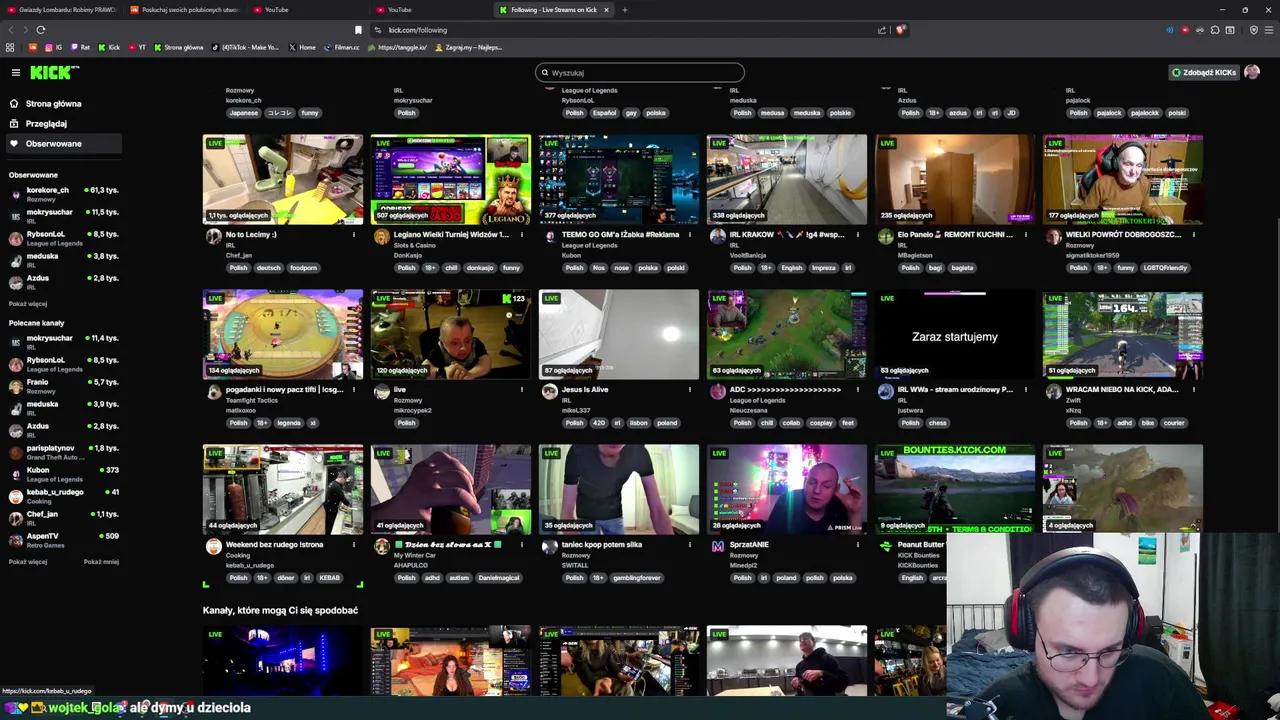Open No to Lecimy stream thumbnail

[x=283, y=180]
